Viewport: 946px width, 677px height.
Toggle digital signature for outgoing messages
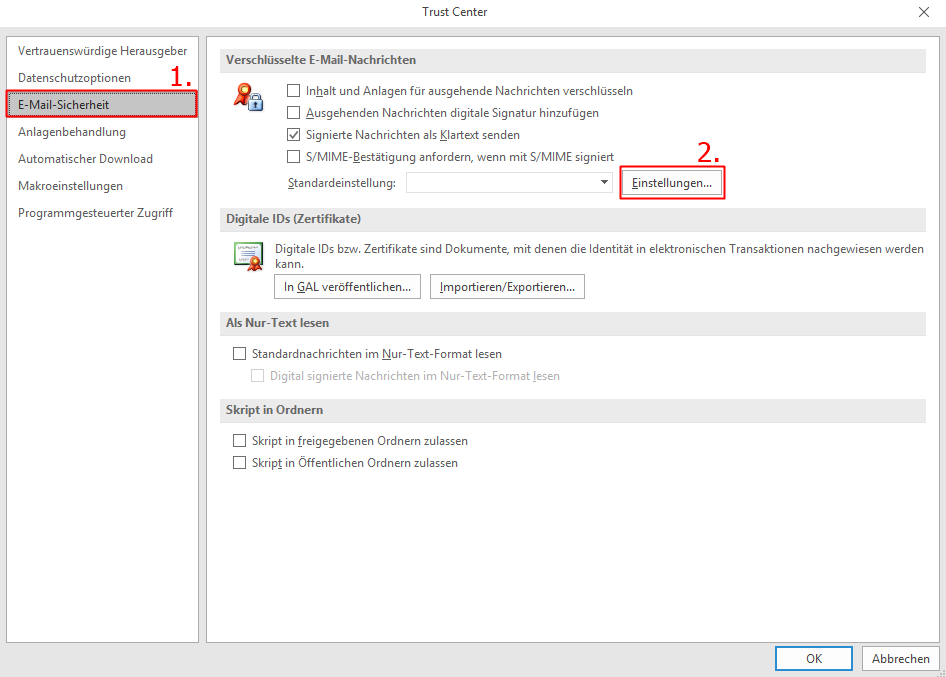(293, 113)
